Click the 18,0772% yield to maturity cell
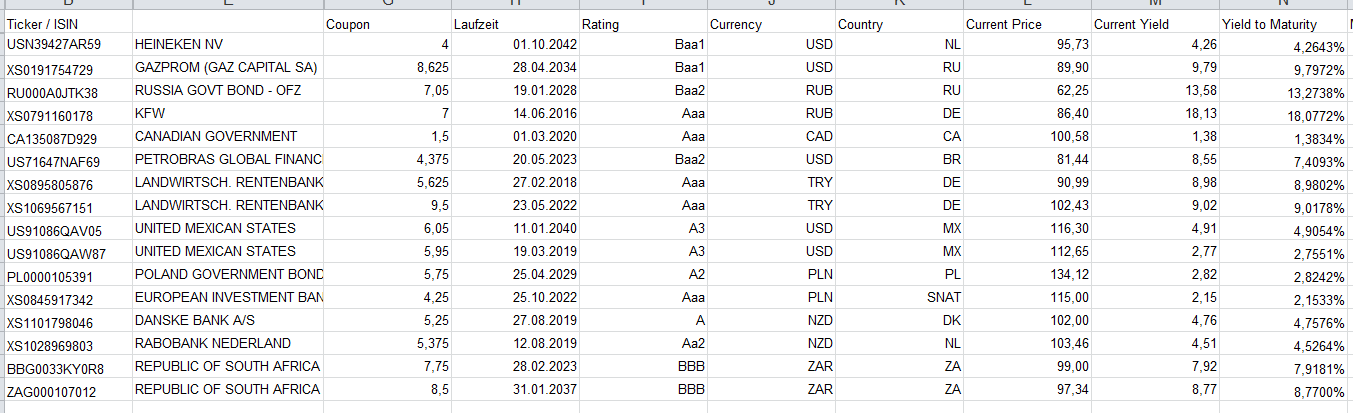 (x=1284, y=115)
